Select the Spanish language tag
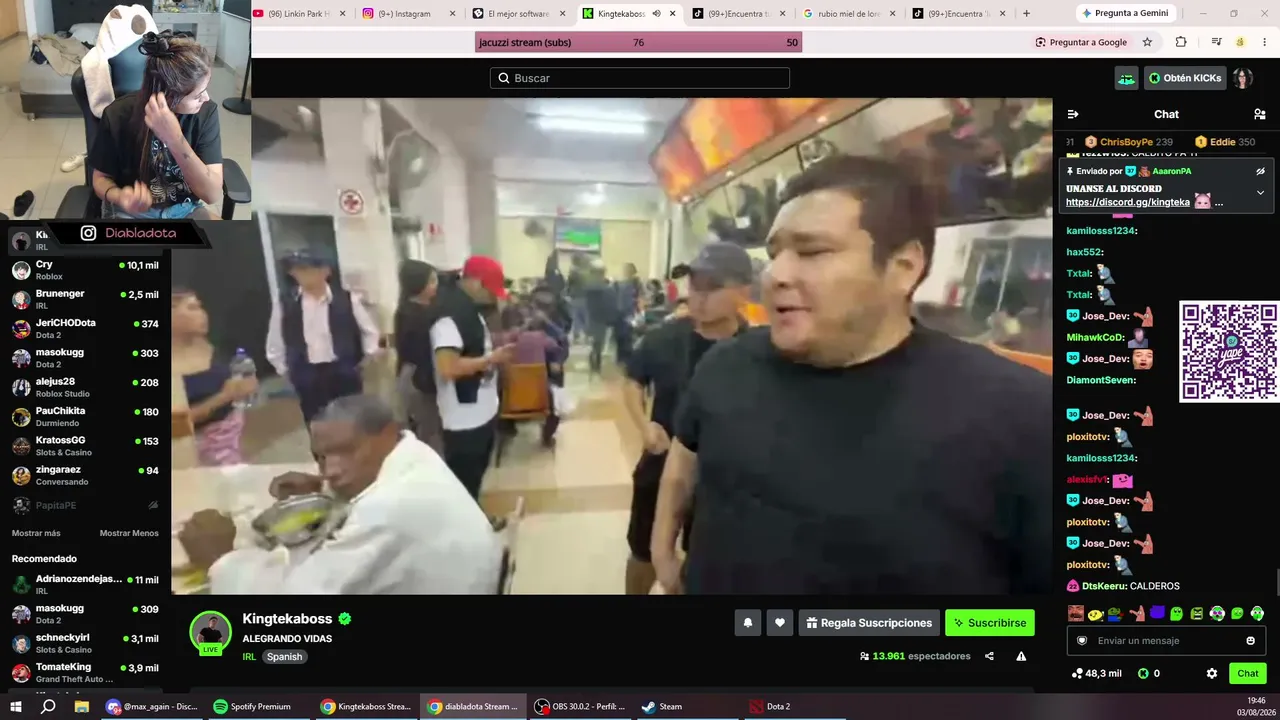This screenshot has width=1280, height=720. tap(284, 657)
